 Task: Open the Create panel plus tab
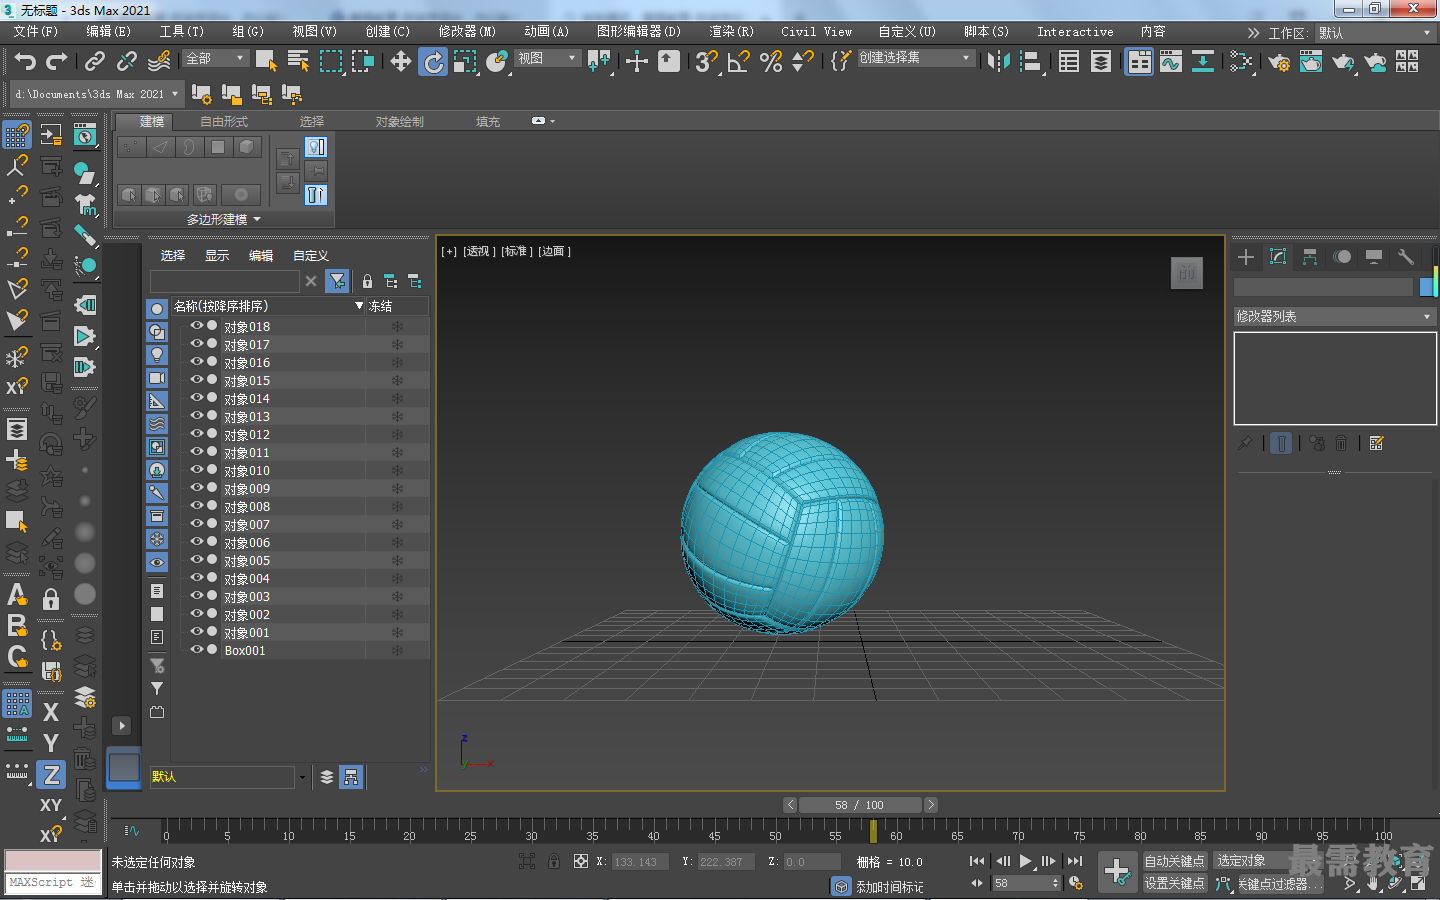[x=1246, y=257]
